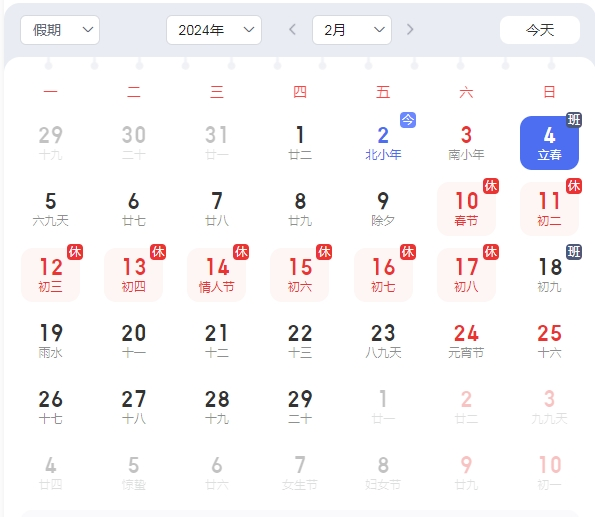This screenshot has width=595, height=517.
Task: Select February 14 情人节
Action: [x=217, y=275]
